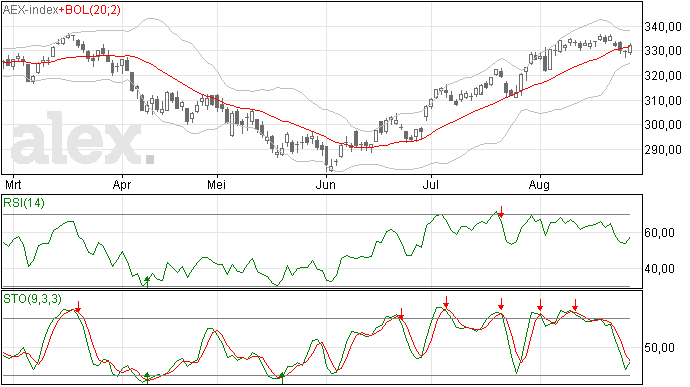Click the AEX-index chart title
The height and width of the screenshot is (387, 690).
pyautogui.click(x=30, y=10)
